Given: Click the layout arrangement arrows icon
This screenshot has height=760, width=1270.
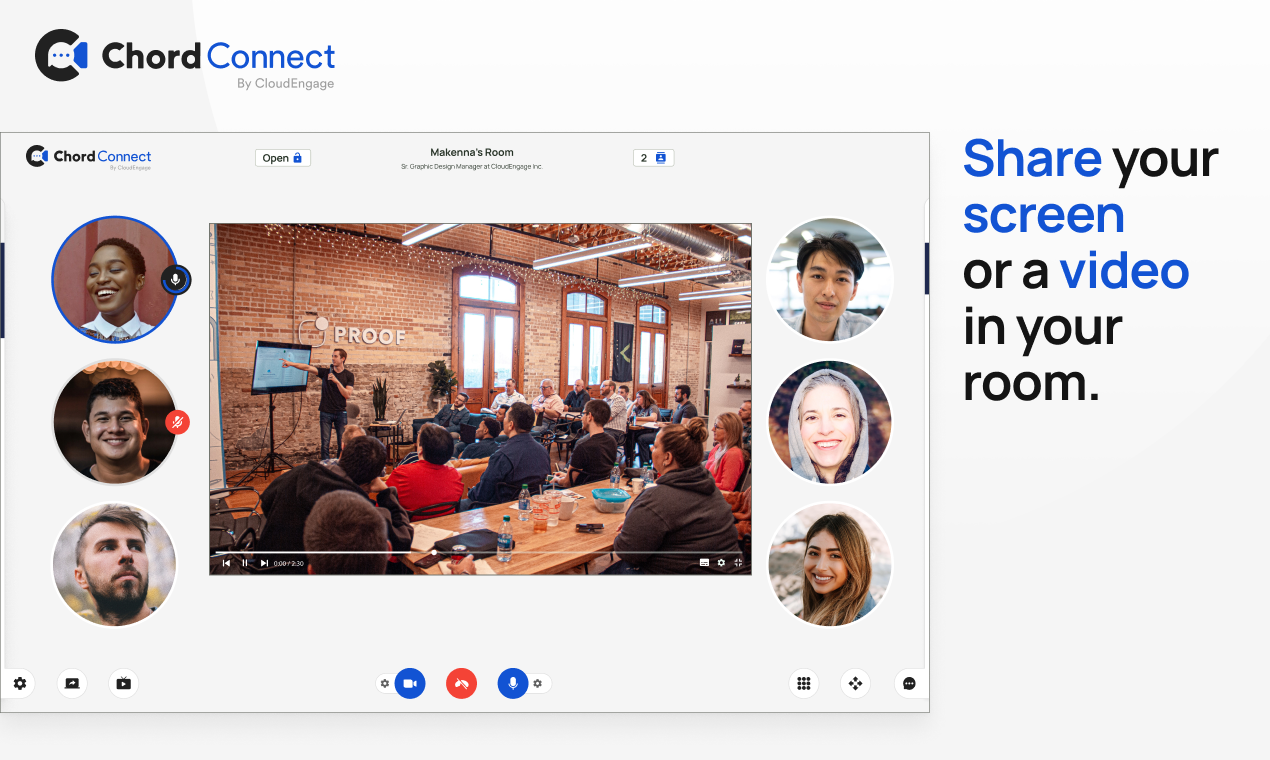Looking at the screenshot, I should point(855,683).
